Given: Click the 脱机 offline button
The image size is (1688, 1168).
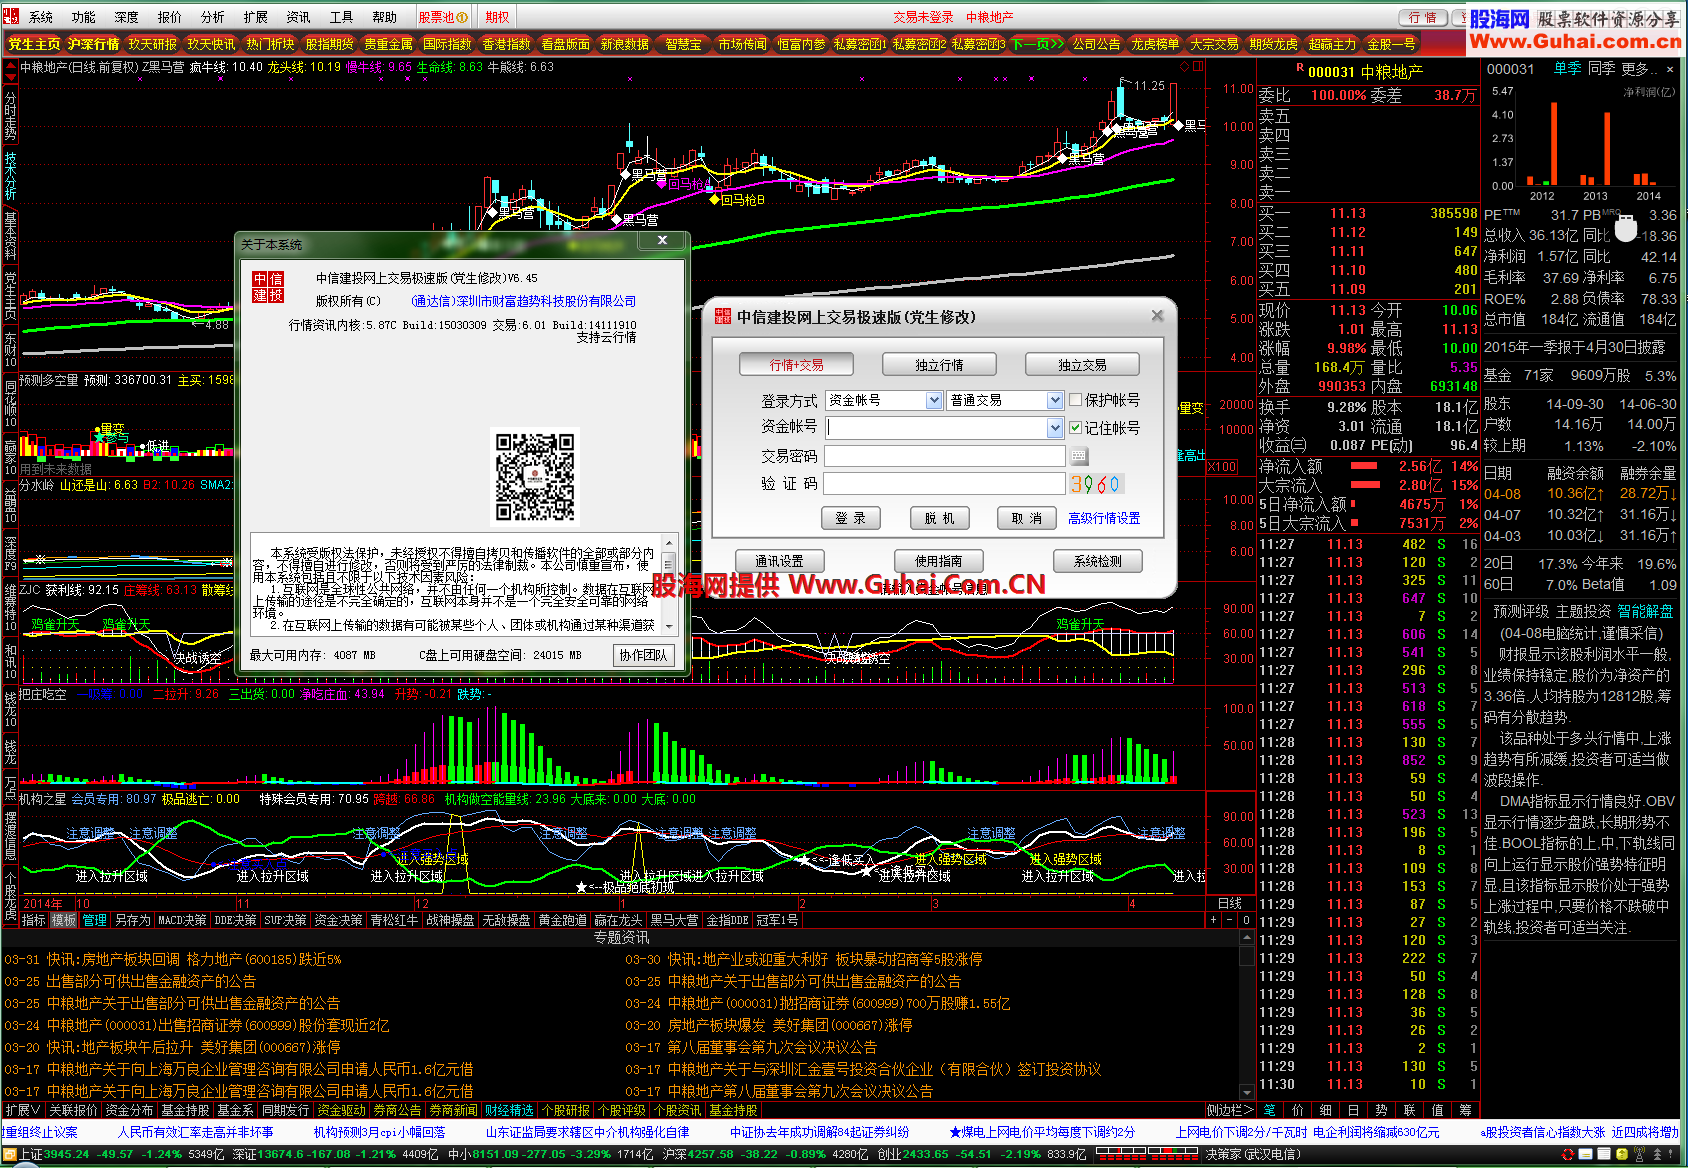Looking at the screenshot, I should pyautogui.click(x=940, y=518).
